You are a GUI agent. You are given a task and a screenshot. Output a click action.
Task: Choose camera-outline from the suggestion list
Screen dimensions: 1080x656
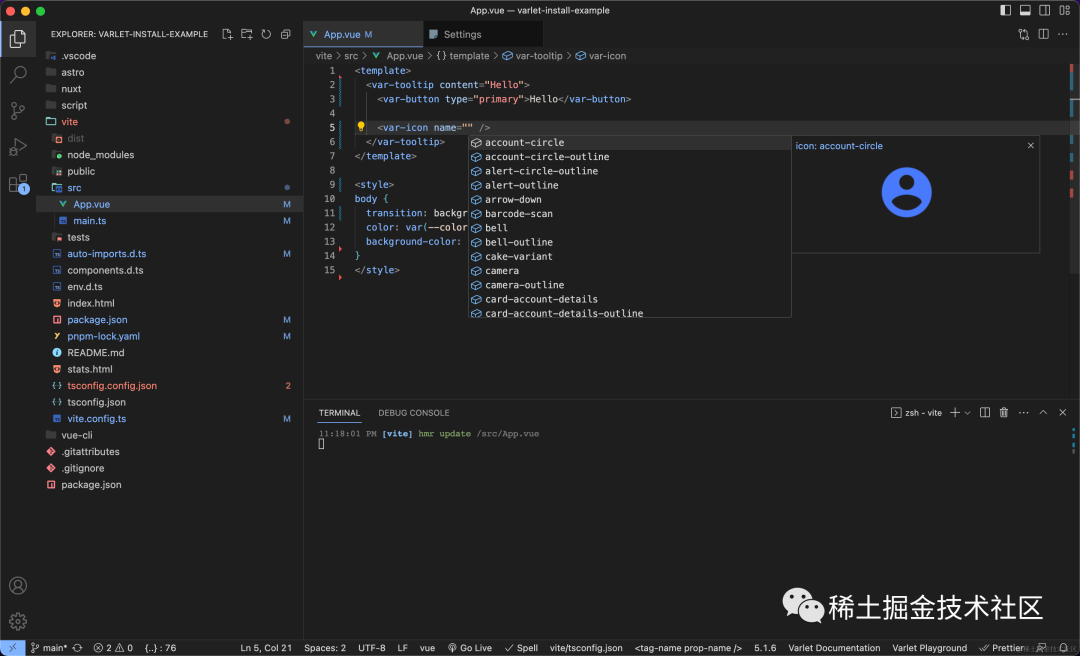pyautogui.click(x=630, y=285)
